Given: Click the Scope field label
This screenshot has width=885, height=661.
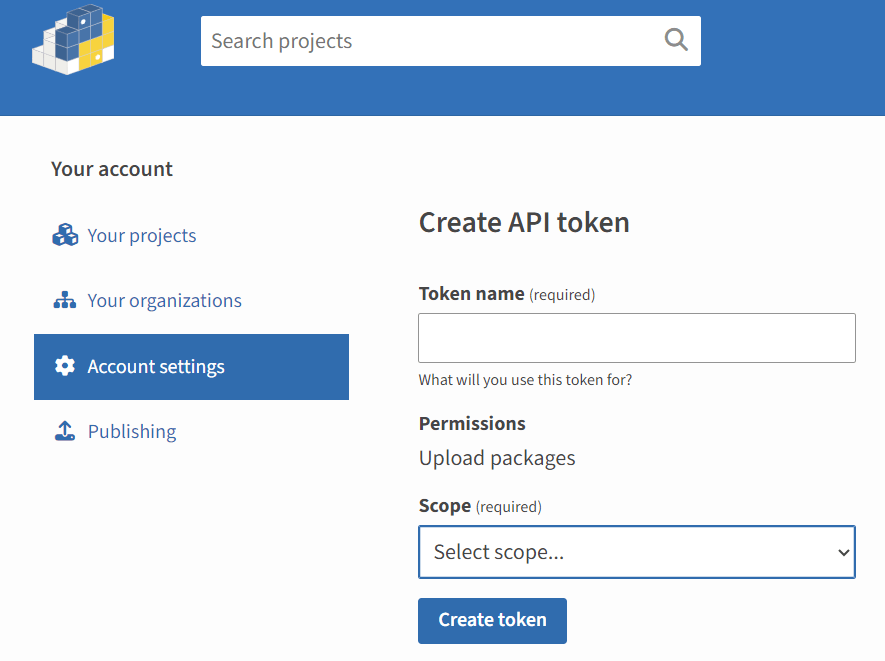Looking at the screenshot, I should click(x=445, y=506).
